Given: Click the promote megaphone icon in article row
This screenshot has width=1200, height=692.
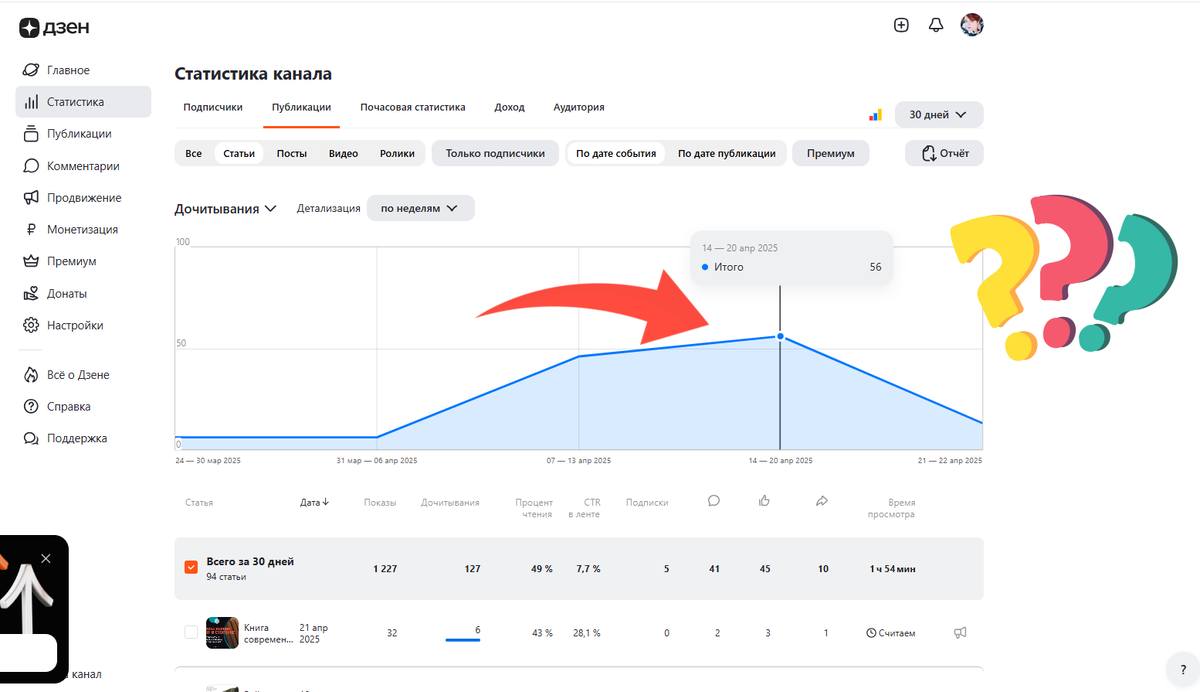Looking at the screenshot, I should [x=960, y=633].
